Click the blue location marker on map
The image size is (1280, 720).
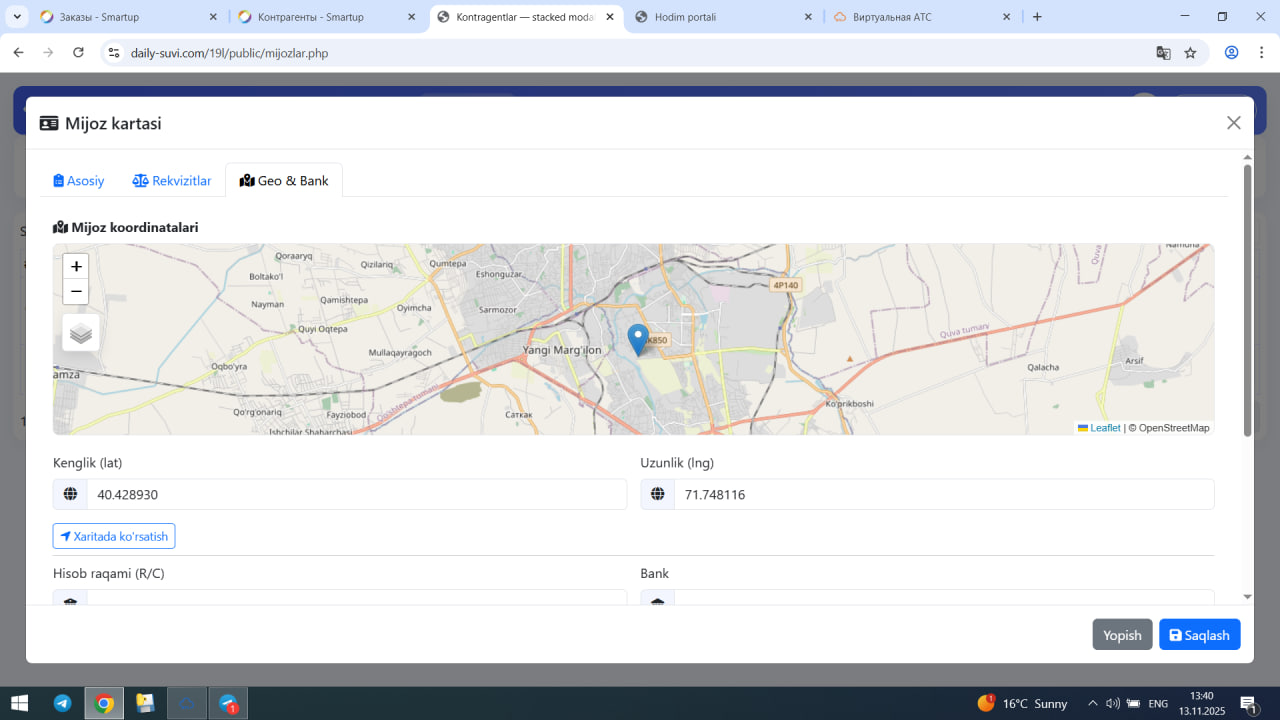click(x=637, y=339)
